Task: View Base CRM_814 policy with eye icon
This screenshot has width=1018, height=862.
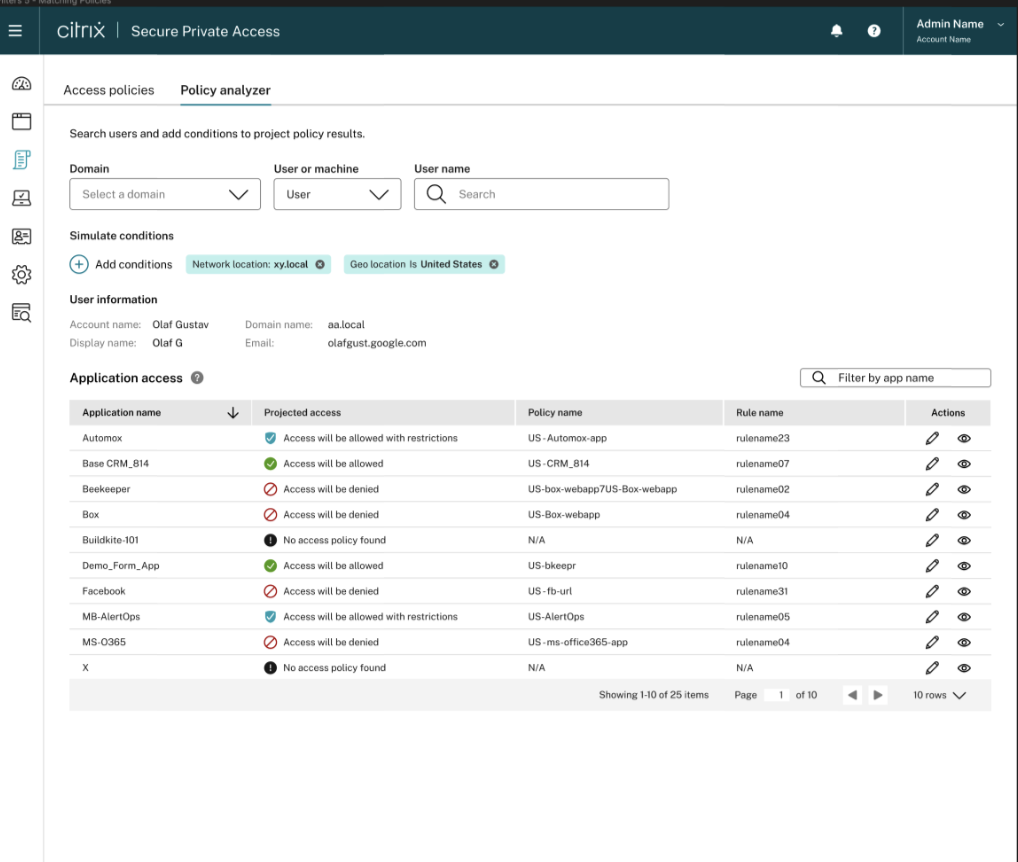Action: [x=964, y=464]
